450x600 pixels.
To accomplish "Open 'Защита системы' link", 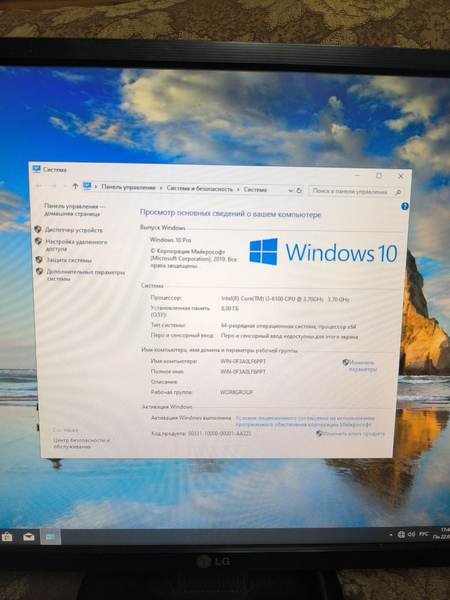I will [69, 260].
